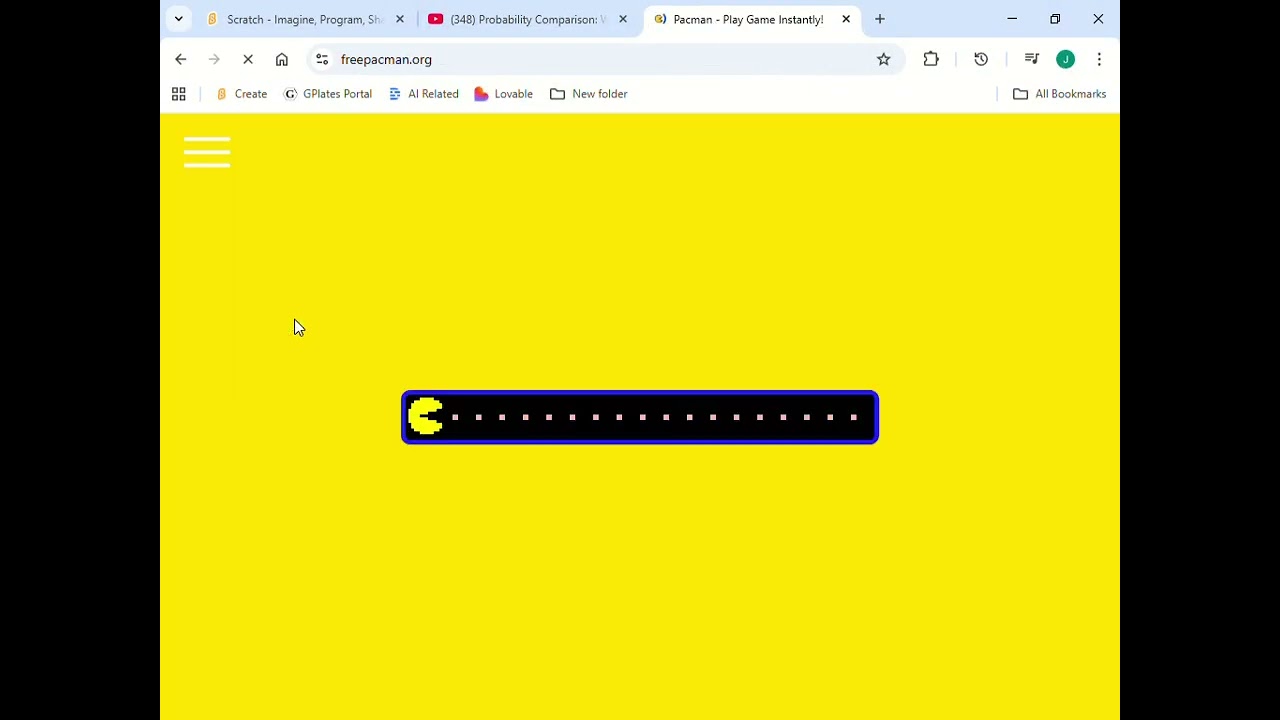Open the hamburger menu on Pacman page
This screenshot has width=1280, height=720.
(207, 152)
